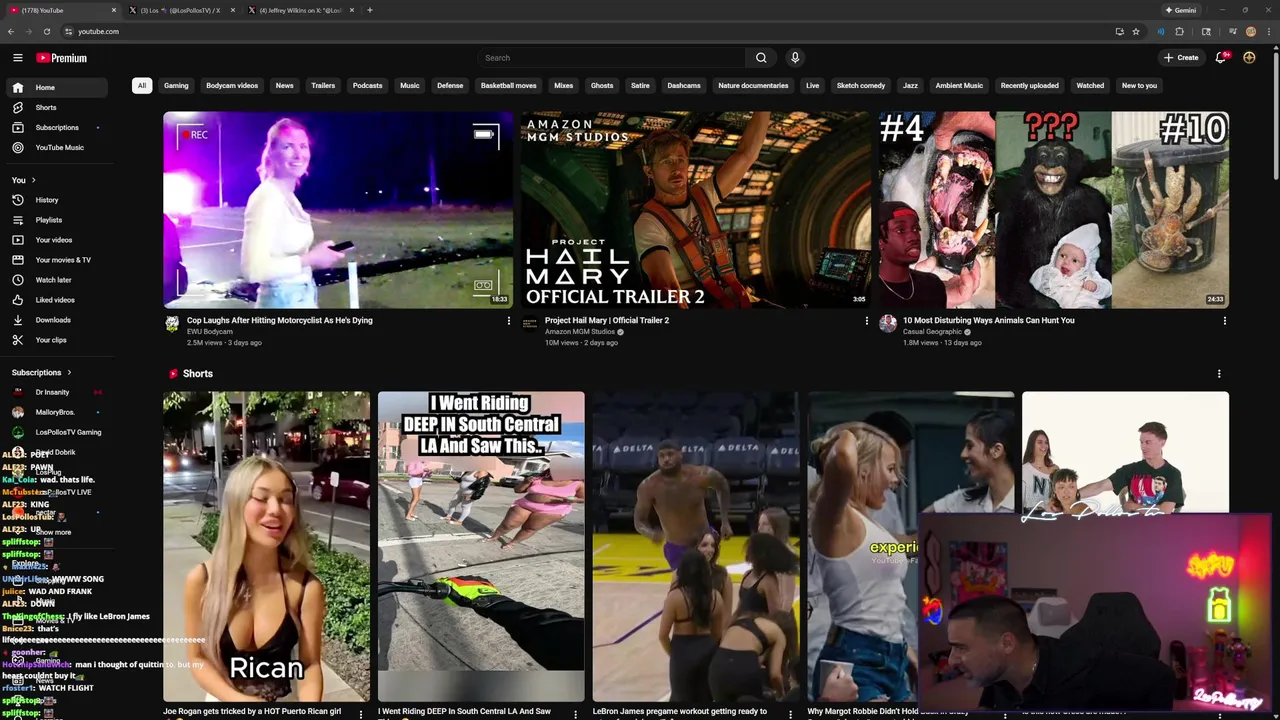Select the Podcasts filter chip
The width and height of the screenshot is (1280, 720).
367,86
